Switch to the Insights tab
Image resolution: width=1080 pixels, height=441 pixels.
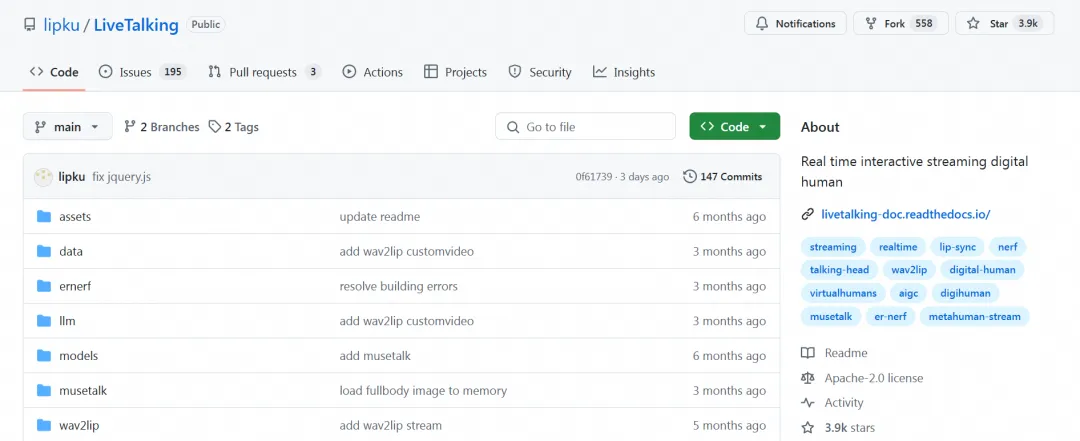coord(624,72)
